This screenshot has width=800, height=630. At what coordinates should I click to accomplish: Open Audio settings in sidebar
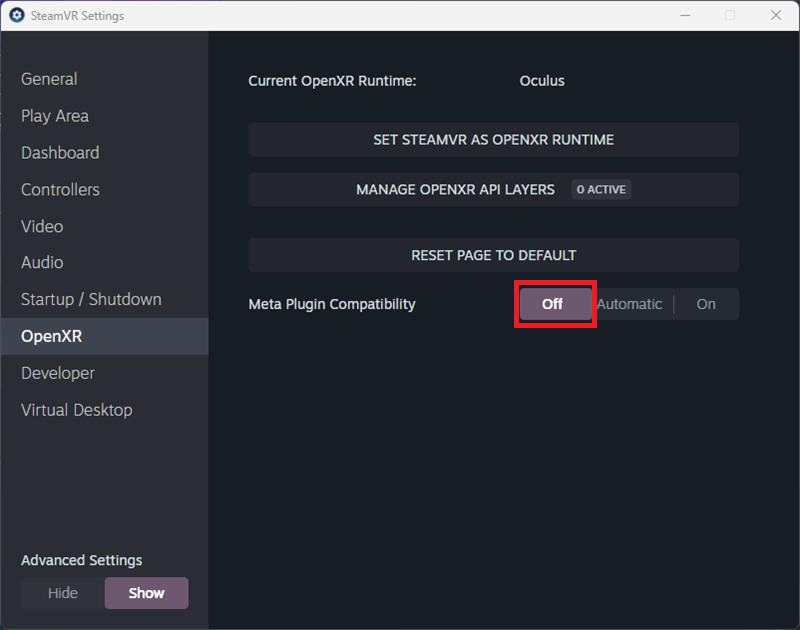coord(42,262)
